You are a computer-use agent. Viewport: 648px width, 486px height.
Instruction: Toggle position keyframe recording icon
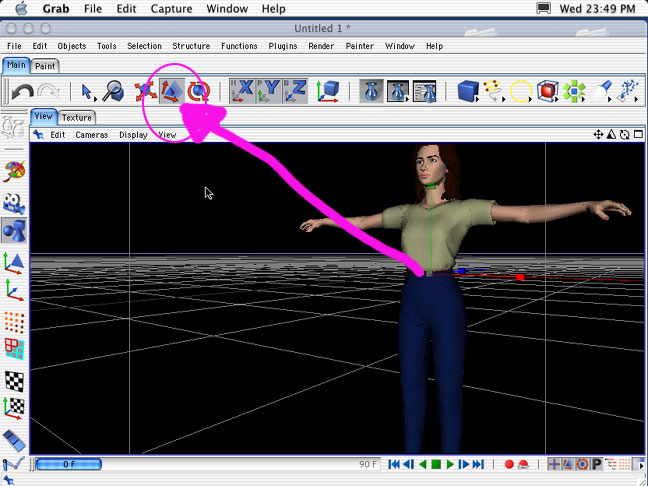point(554,465)
